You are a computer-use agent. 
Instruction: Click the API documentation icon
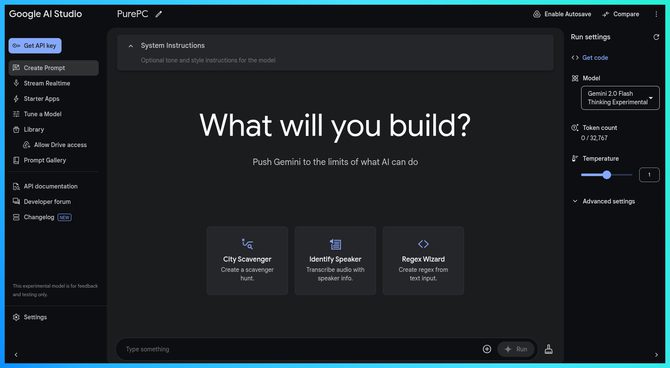(16, 186)
